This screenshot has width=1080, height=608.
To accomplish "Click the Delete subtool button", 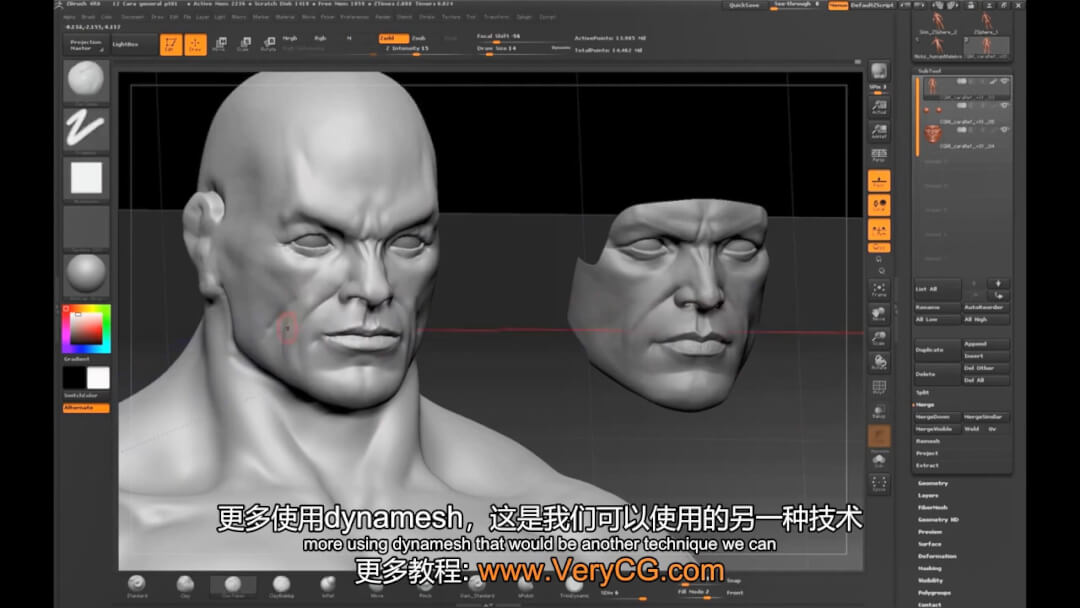I will tap(937, 375).
